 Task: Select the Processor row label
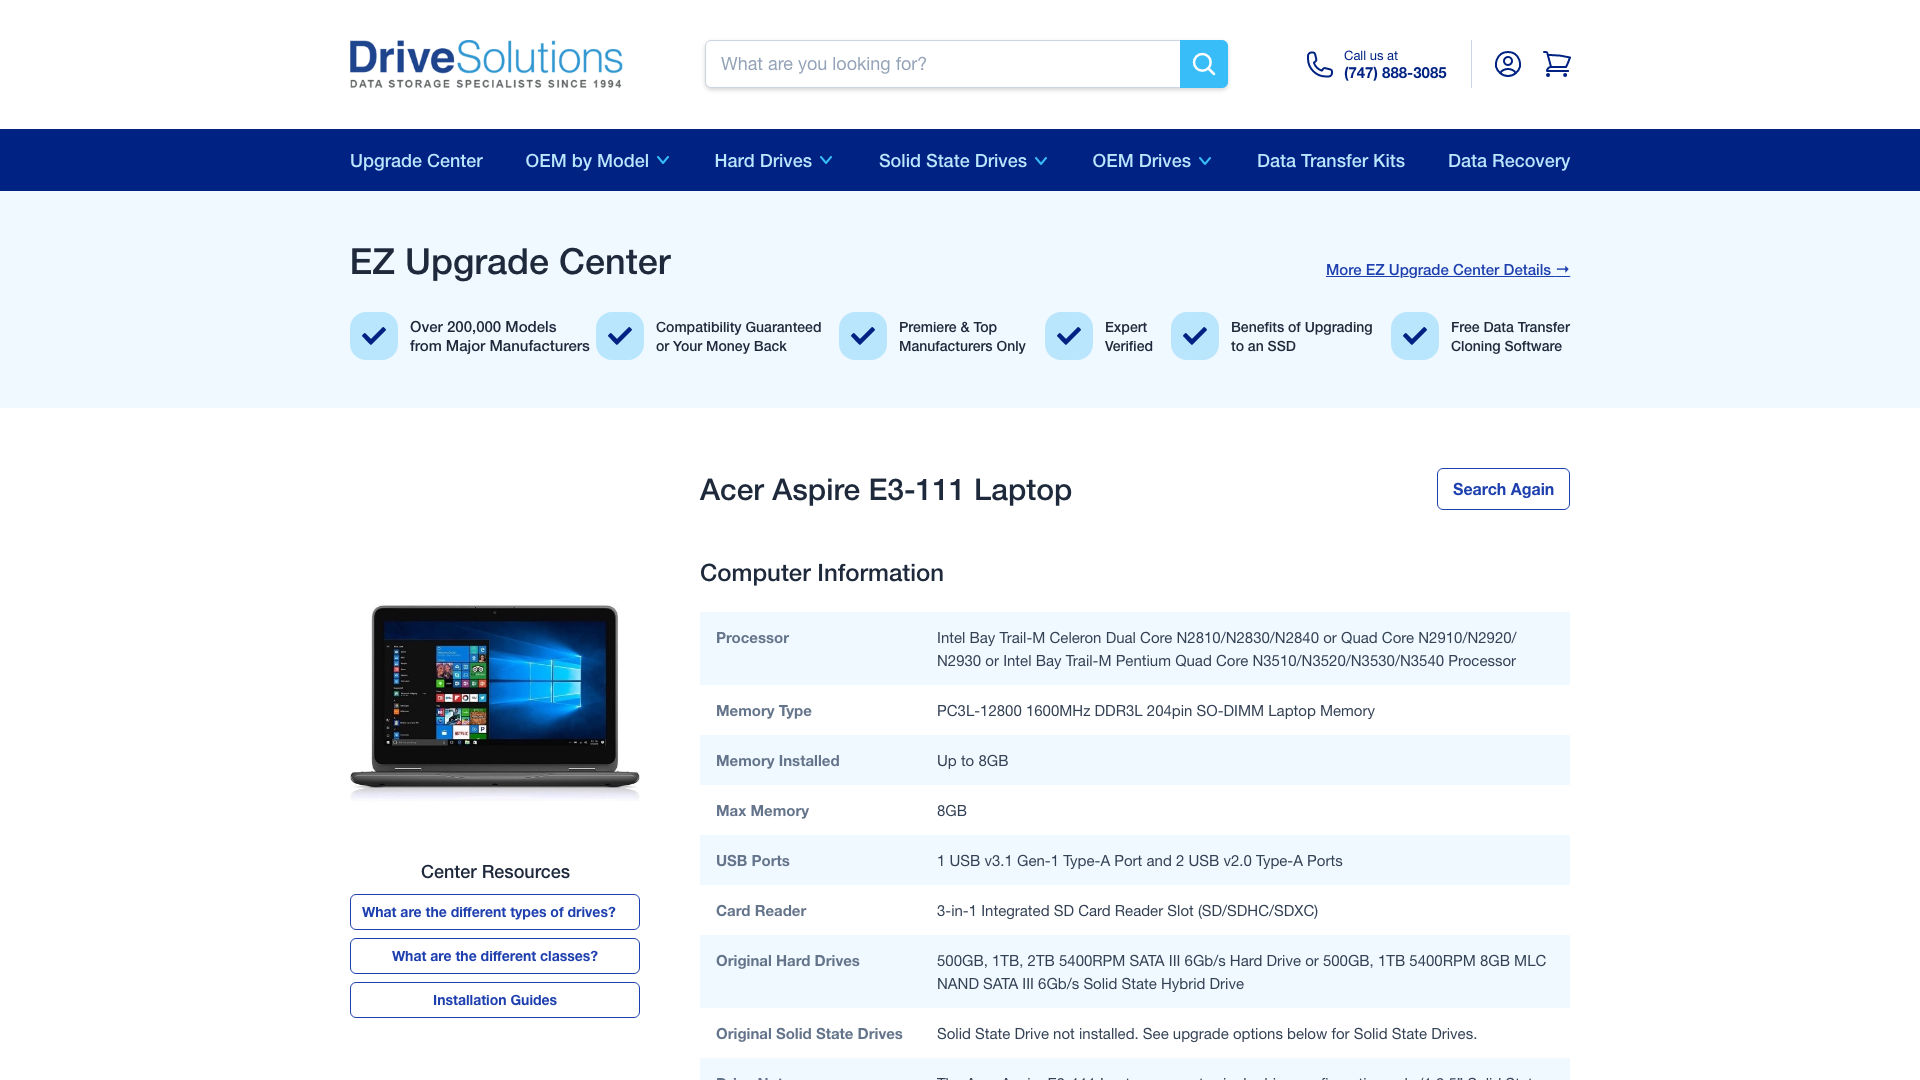click(x=752, y=638)
